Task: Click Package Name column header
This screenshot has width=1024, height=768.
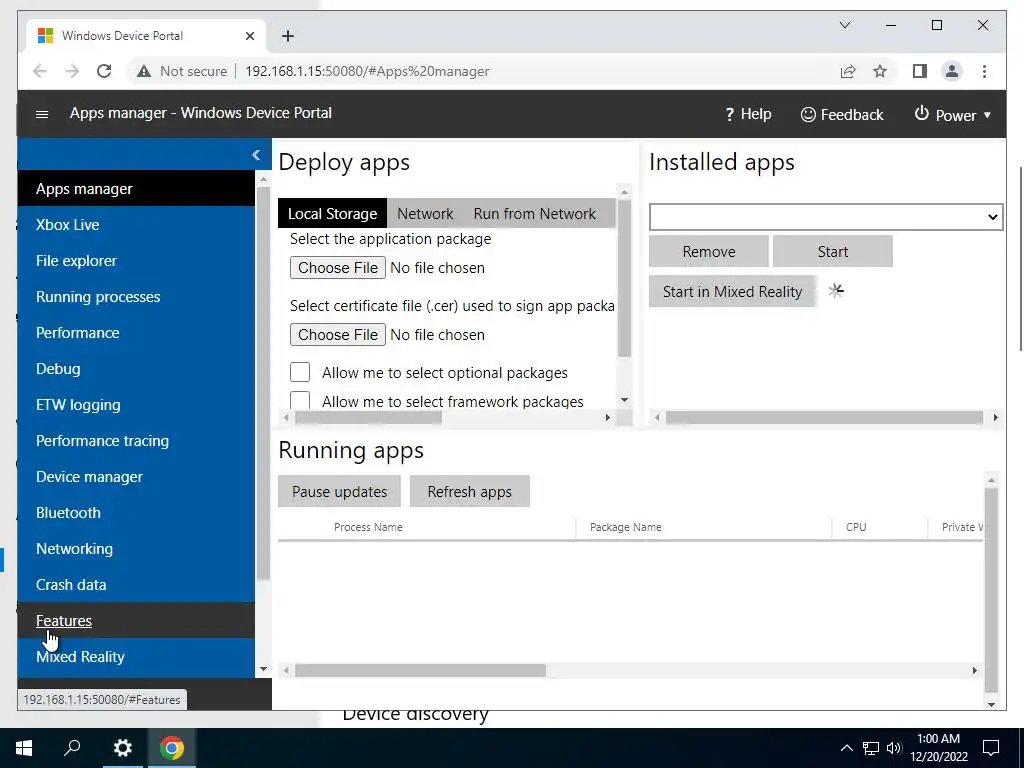Action: 625,527
